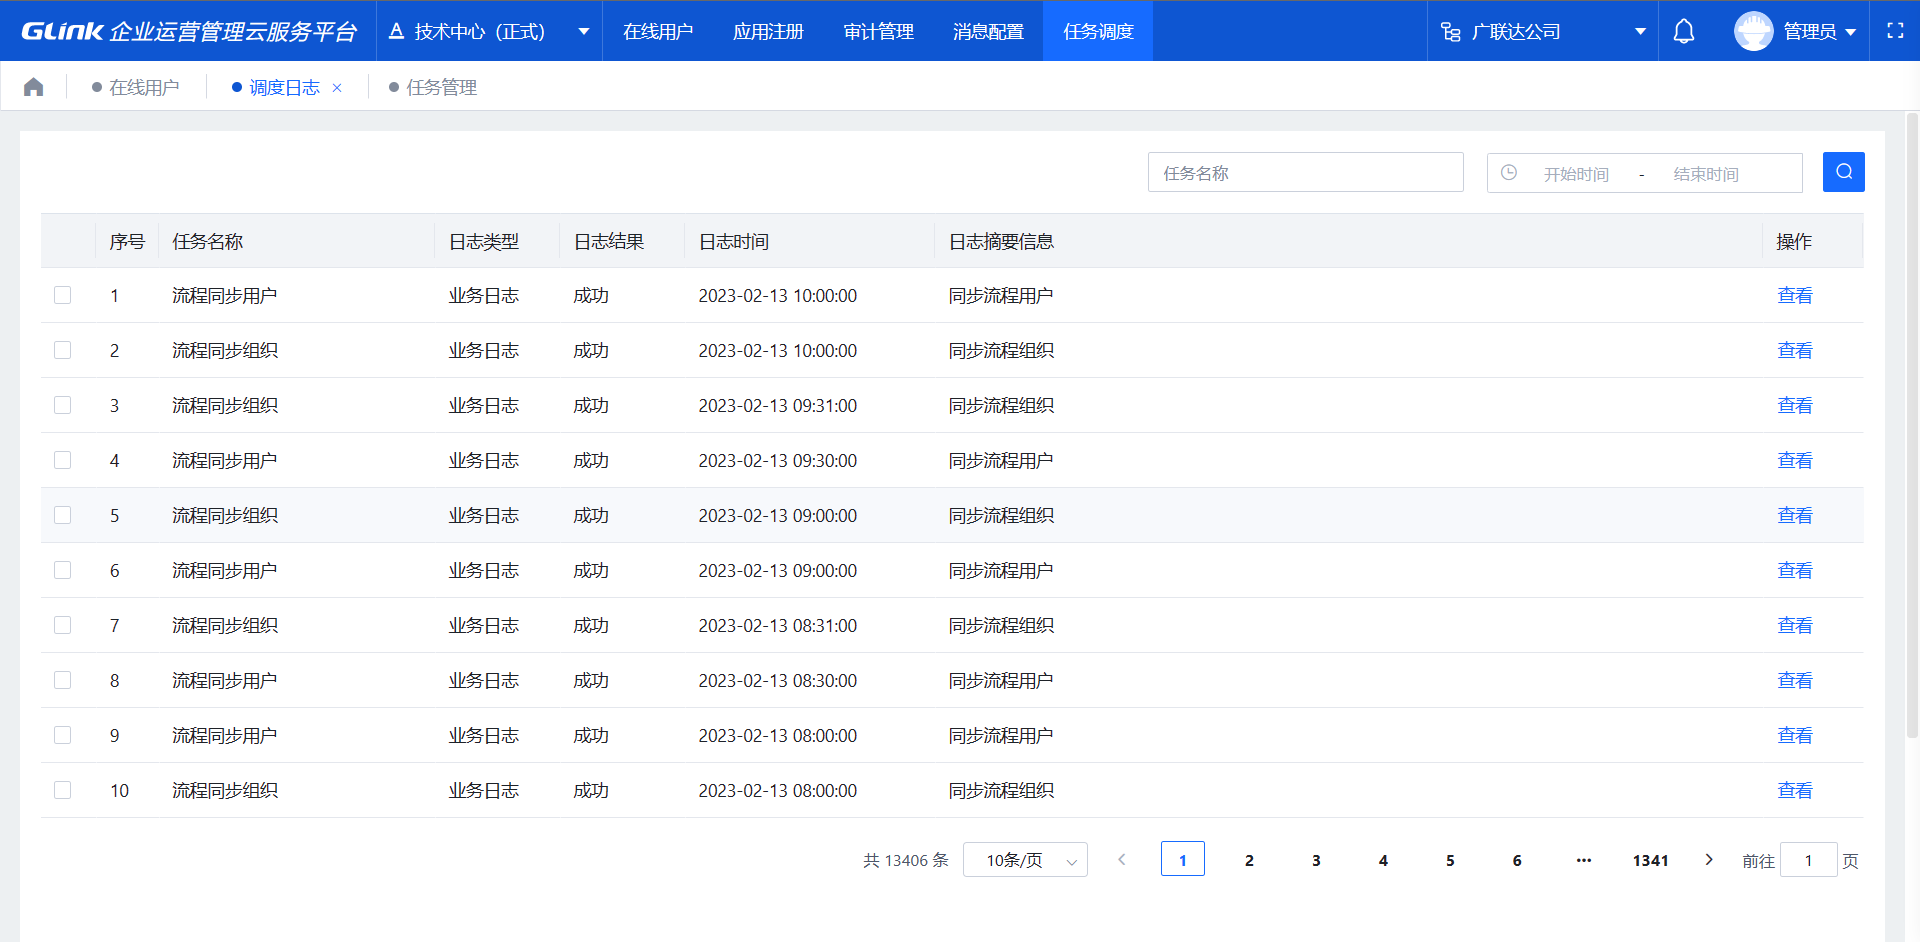Check row 9 checkbox
Viewport: 1920px width, 942px height.
point(62,735)
